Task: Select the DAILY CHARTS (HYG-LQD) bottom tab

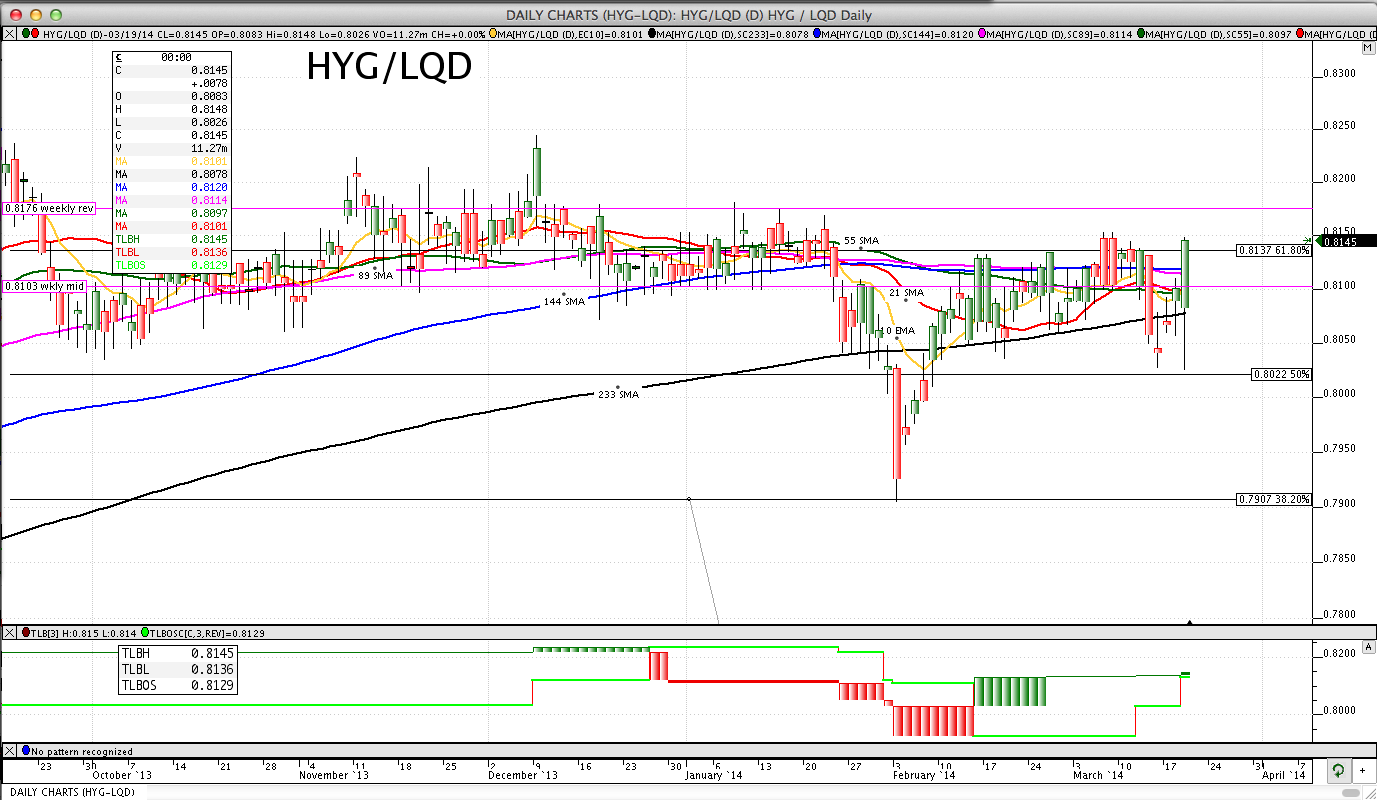Action: (x=73, y=792)
